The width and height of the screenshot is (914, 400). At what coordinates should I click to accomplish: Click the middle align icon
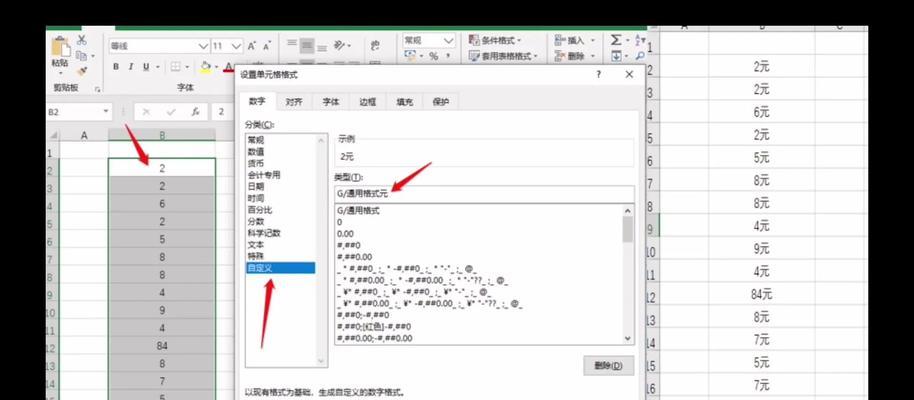[307, 45]
